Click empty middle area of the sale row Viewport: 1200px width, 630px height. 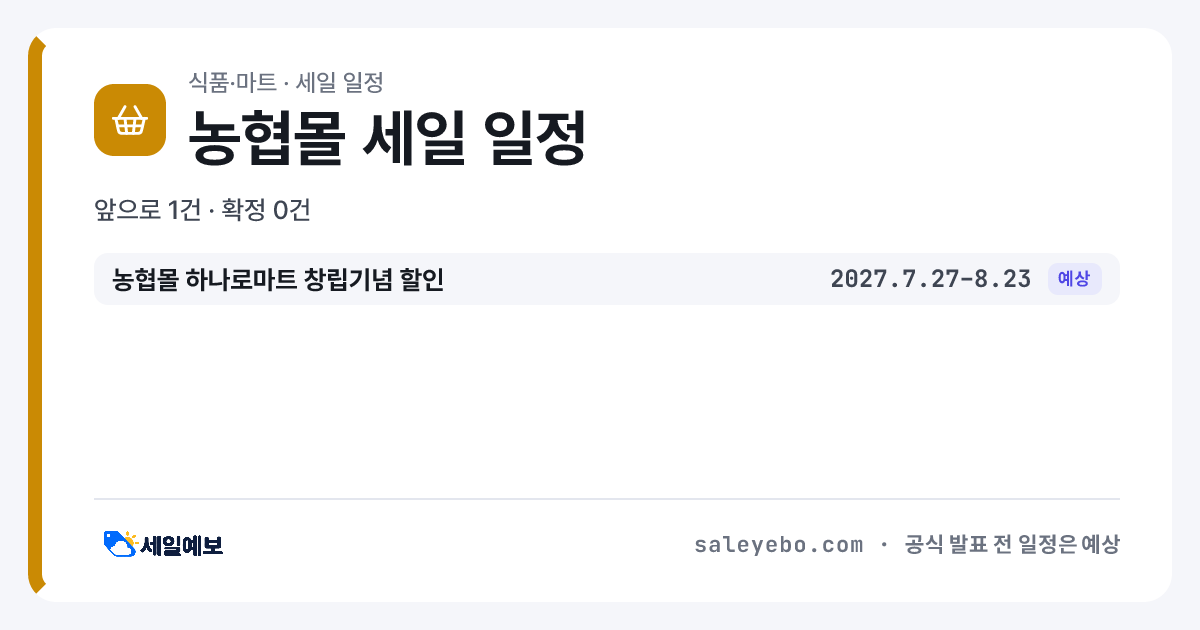click(x=637, y=279)
